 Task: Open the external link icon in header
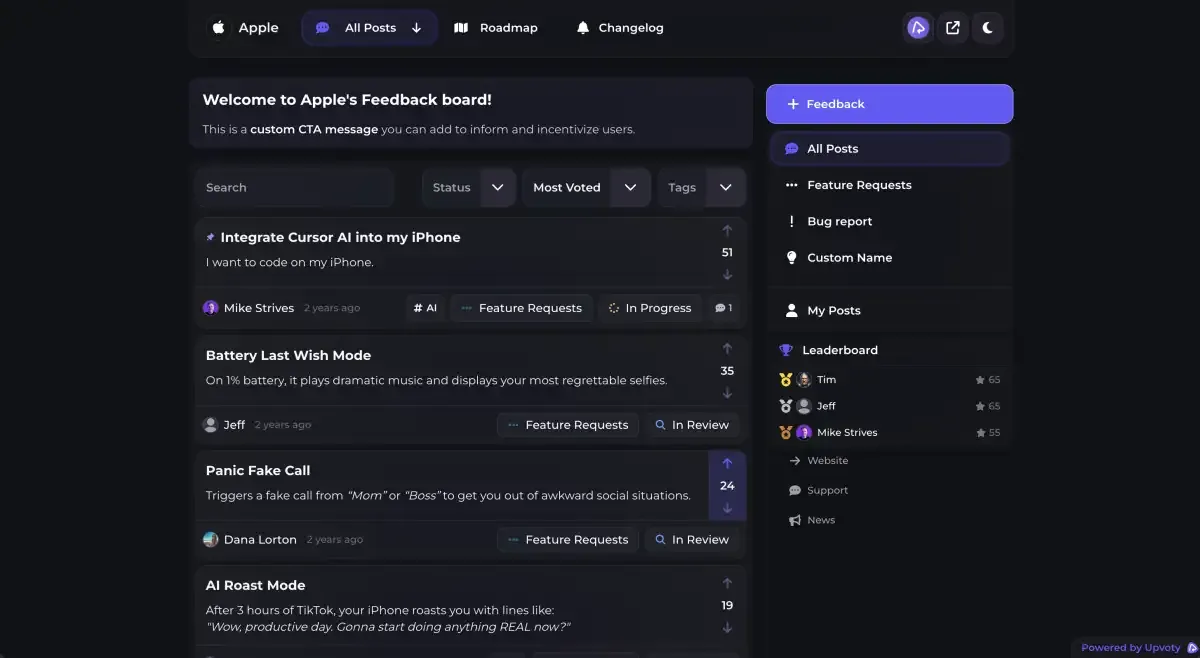point(953,28)
